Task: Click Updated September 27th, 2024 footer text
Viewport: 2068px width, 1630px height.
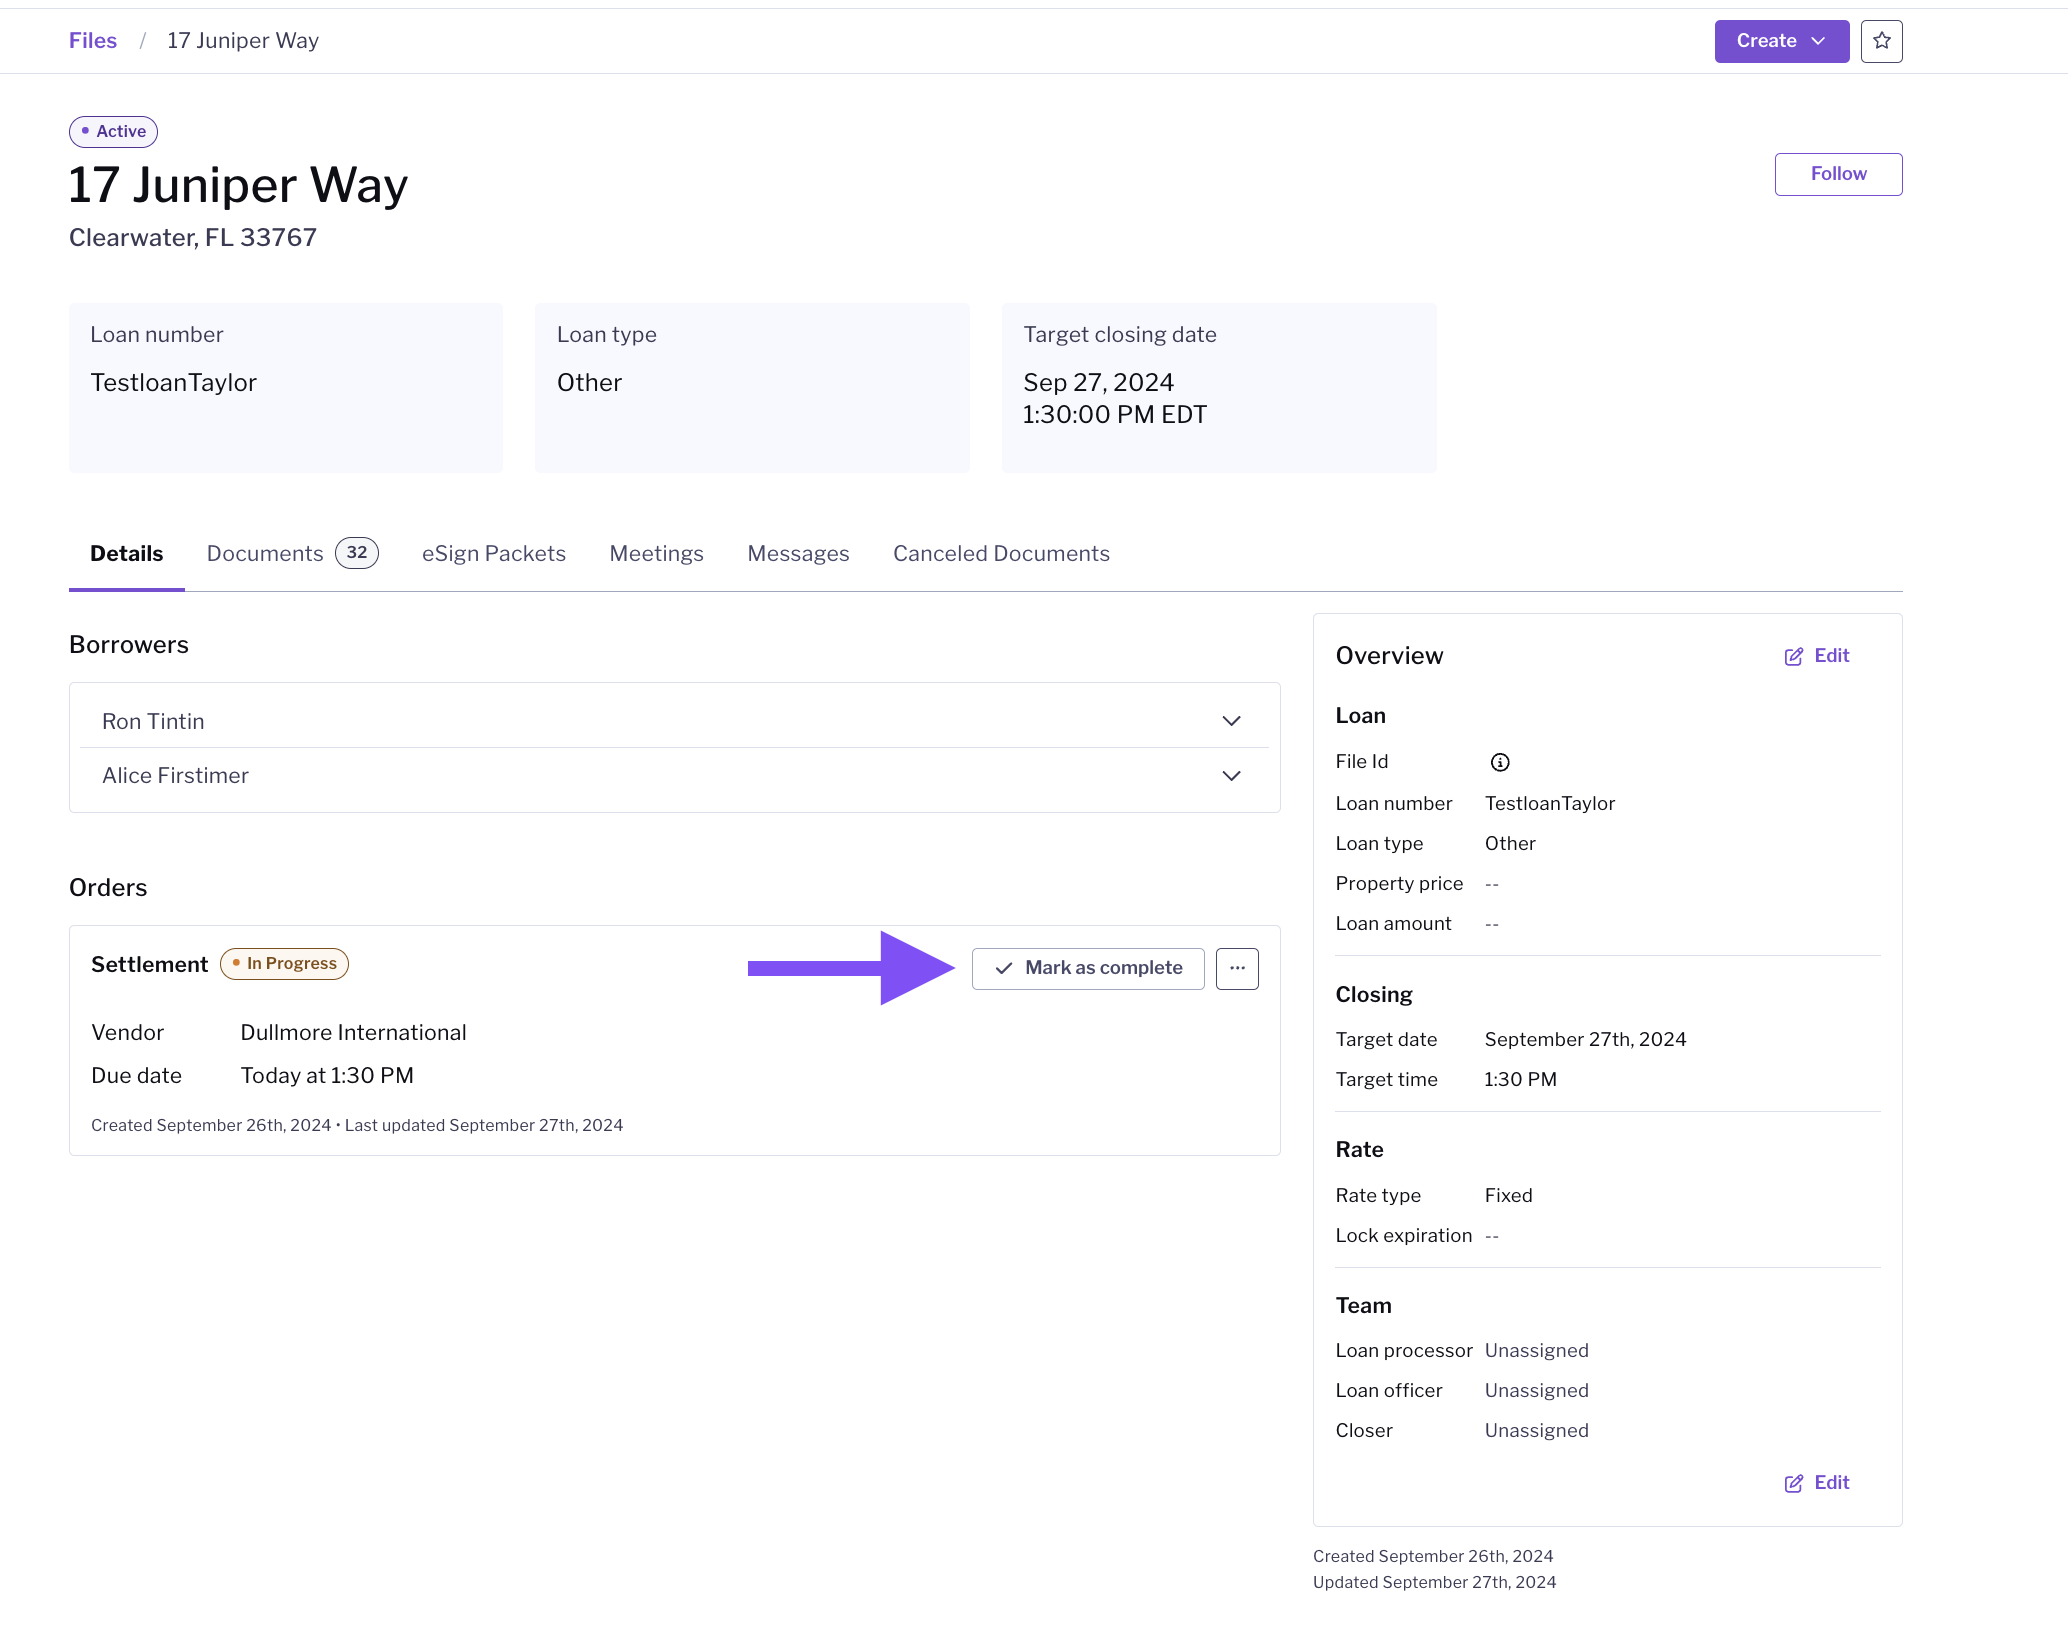Action: click(1434, 1583)
